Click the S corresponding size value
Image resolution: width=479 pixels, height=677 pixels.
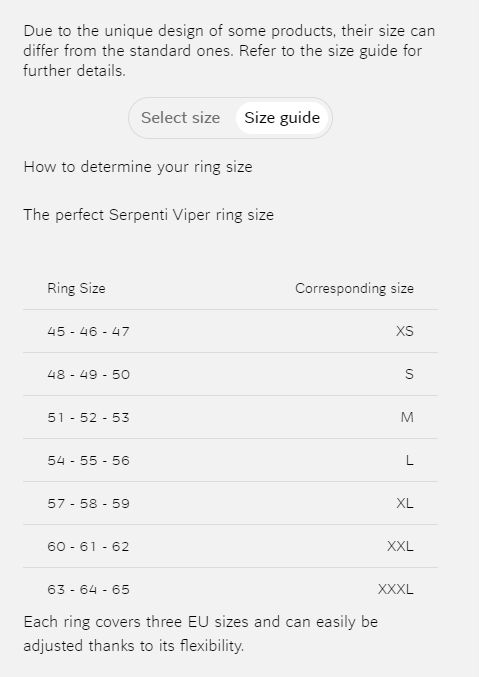tap(409, 374)
